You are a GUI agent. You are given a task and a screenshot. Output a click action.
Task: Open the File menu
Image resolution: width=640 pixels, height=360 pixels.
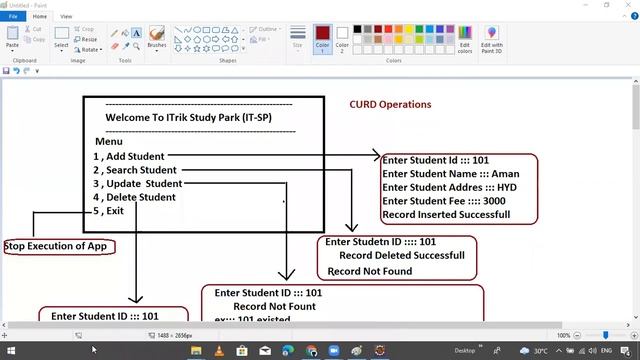coord(13,16)
